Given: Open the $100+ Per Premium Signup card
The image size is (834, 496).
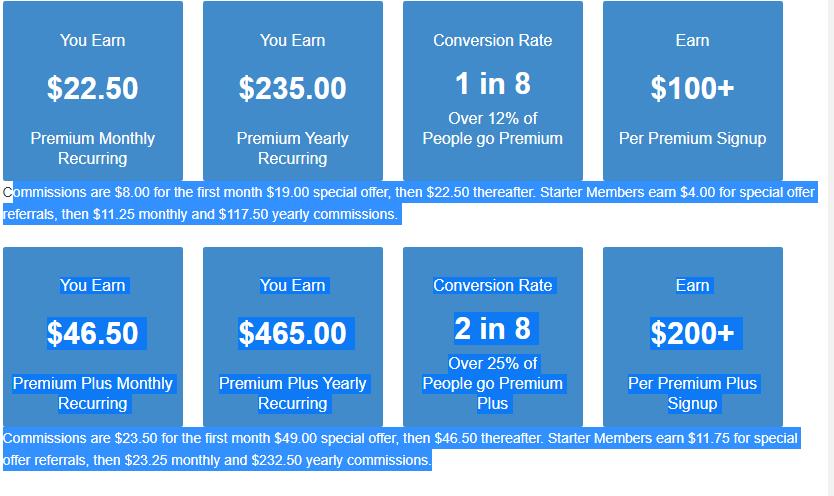Looking at the screenshot, I should tap(693, 91).
